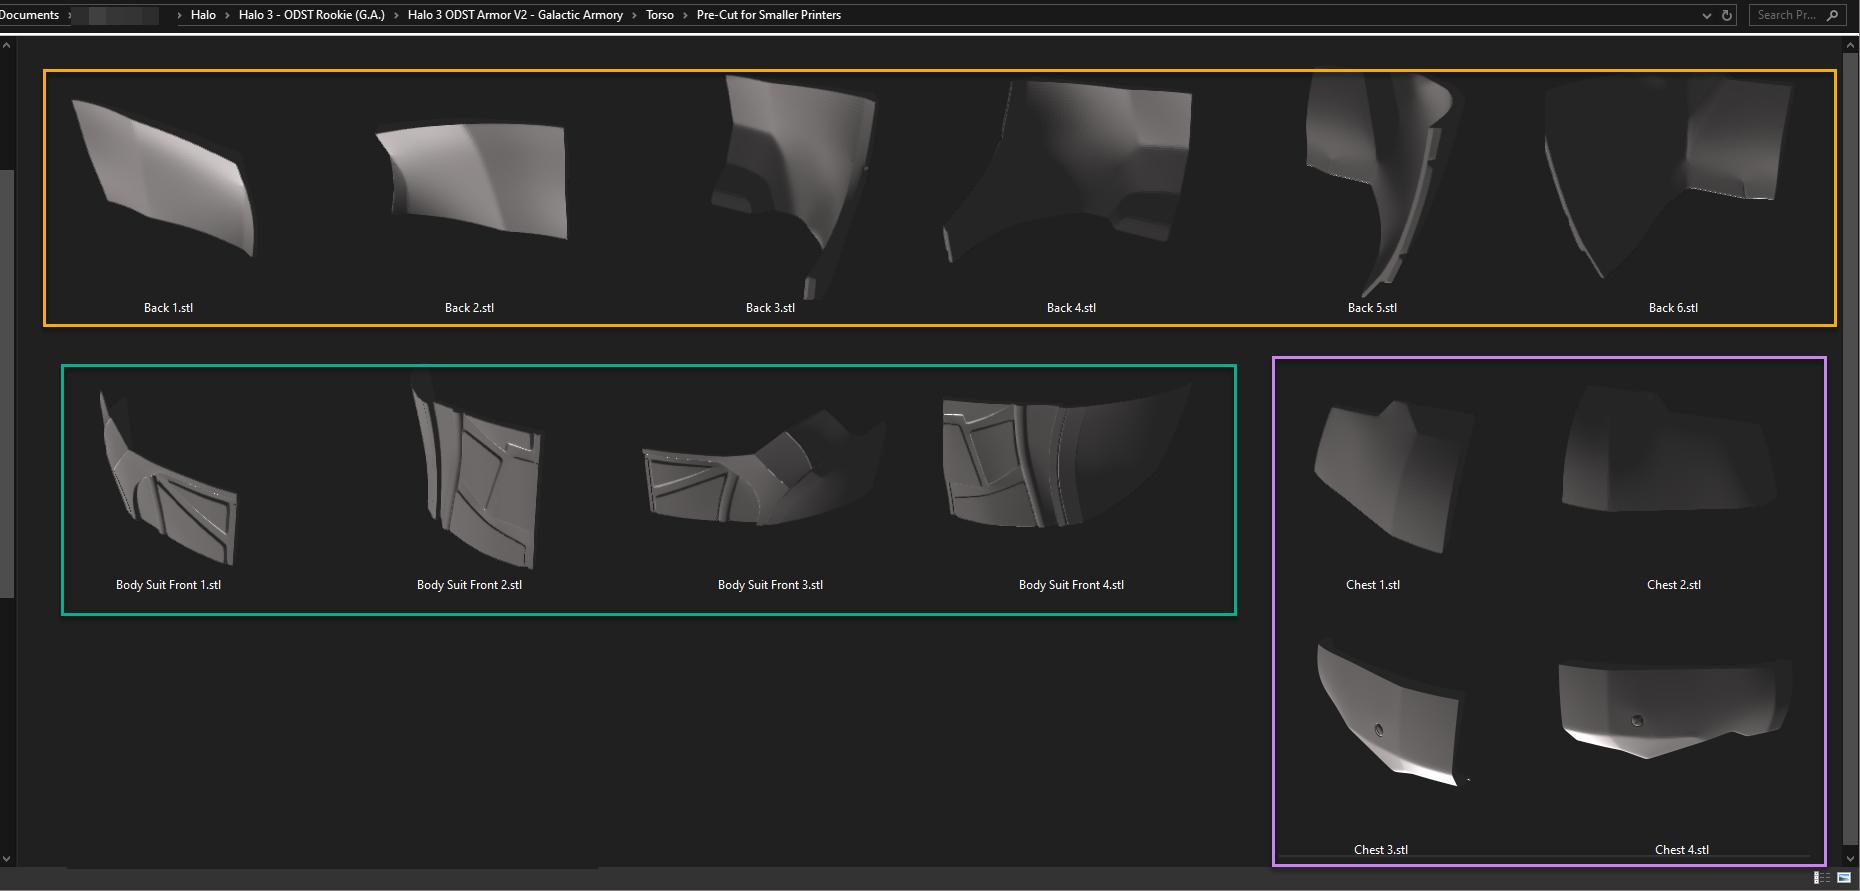
Task: Expand the chevron right before Halo breadcrumb
Action: click(x=179, y=15)
